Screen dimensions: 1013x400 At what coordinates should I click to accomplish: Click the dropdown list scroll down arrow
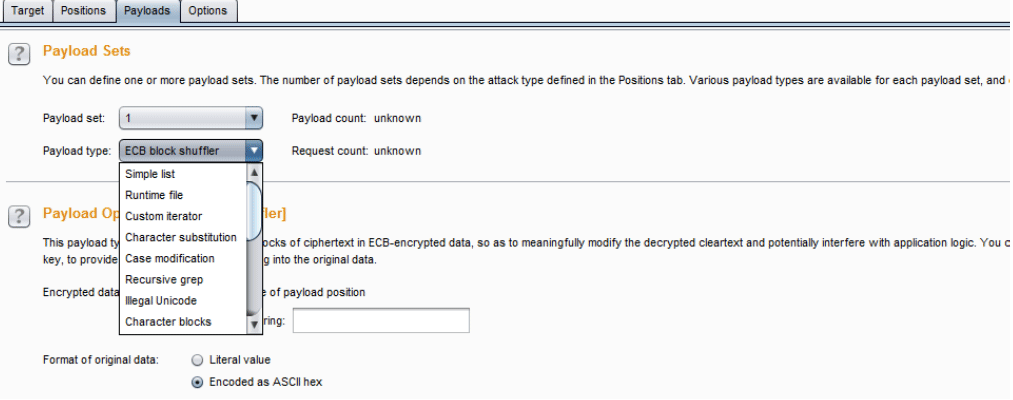(255, 324)
